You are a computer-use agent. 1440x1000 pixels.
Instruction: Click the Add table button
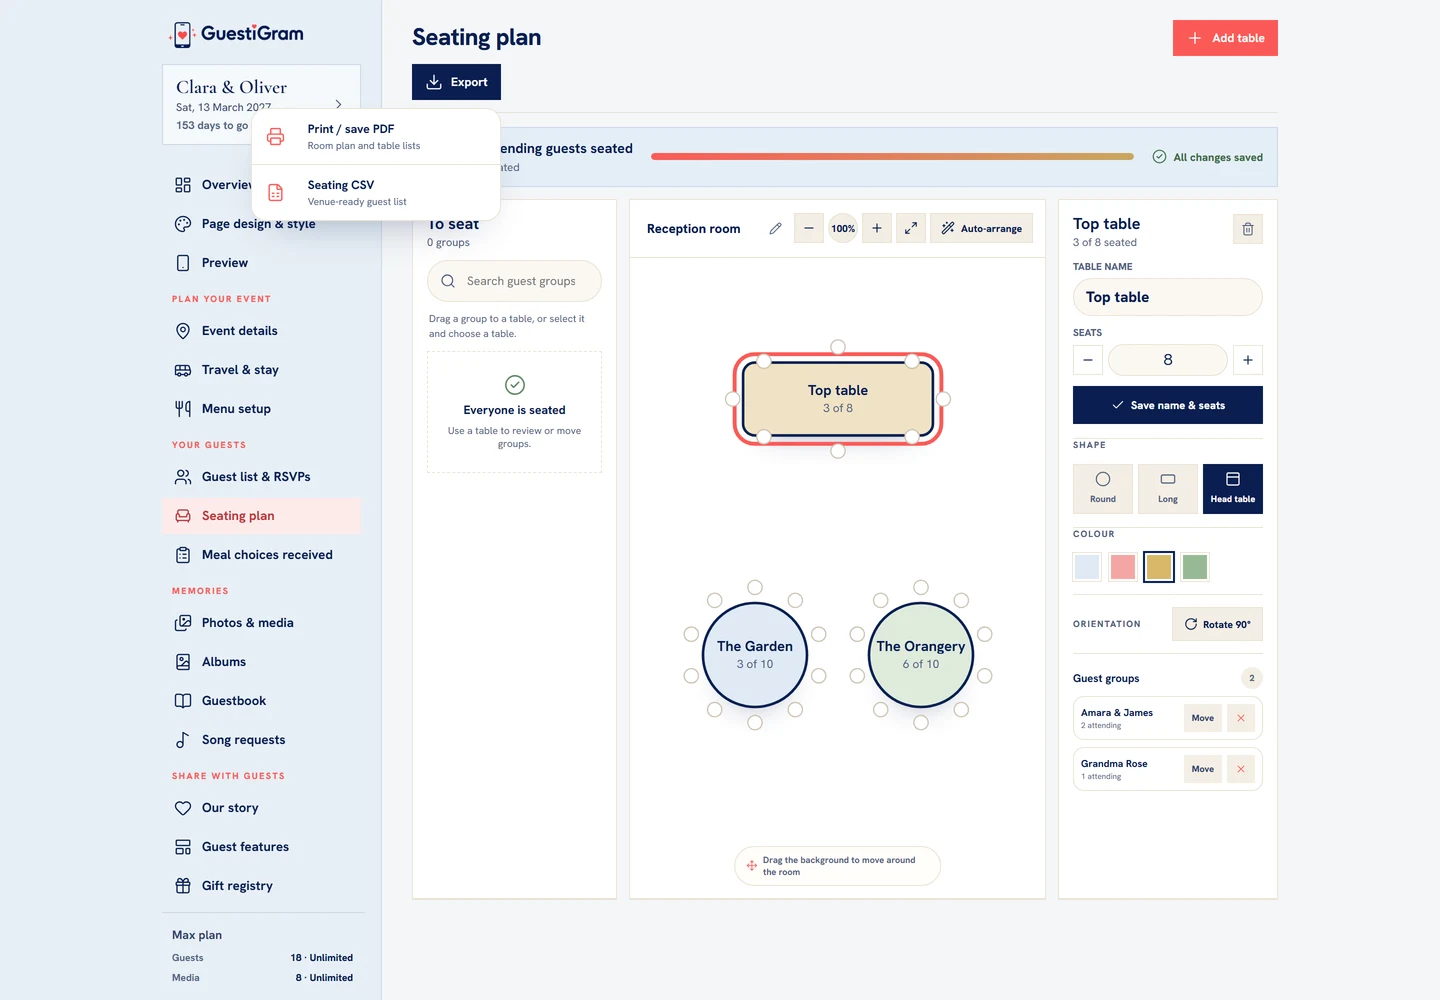(1225, 38)
